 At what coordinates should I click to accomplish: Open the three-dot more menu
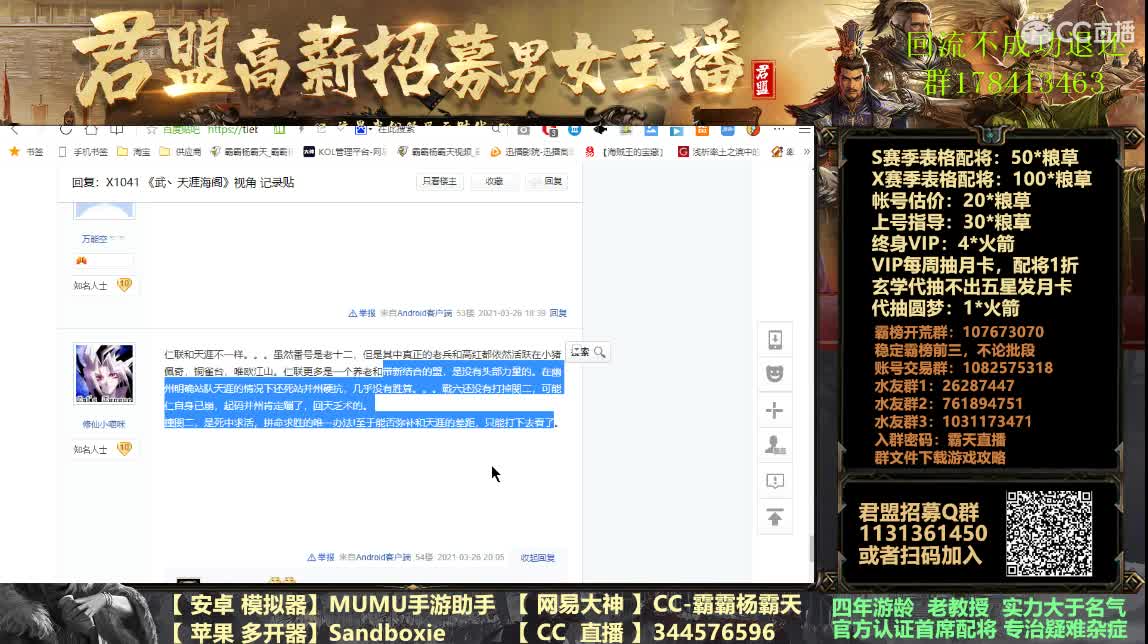pyautogui.click(x=779, y=130)
